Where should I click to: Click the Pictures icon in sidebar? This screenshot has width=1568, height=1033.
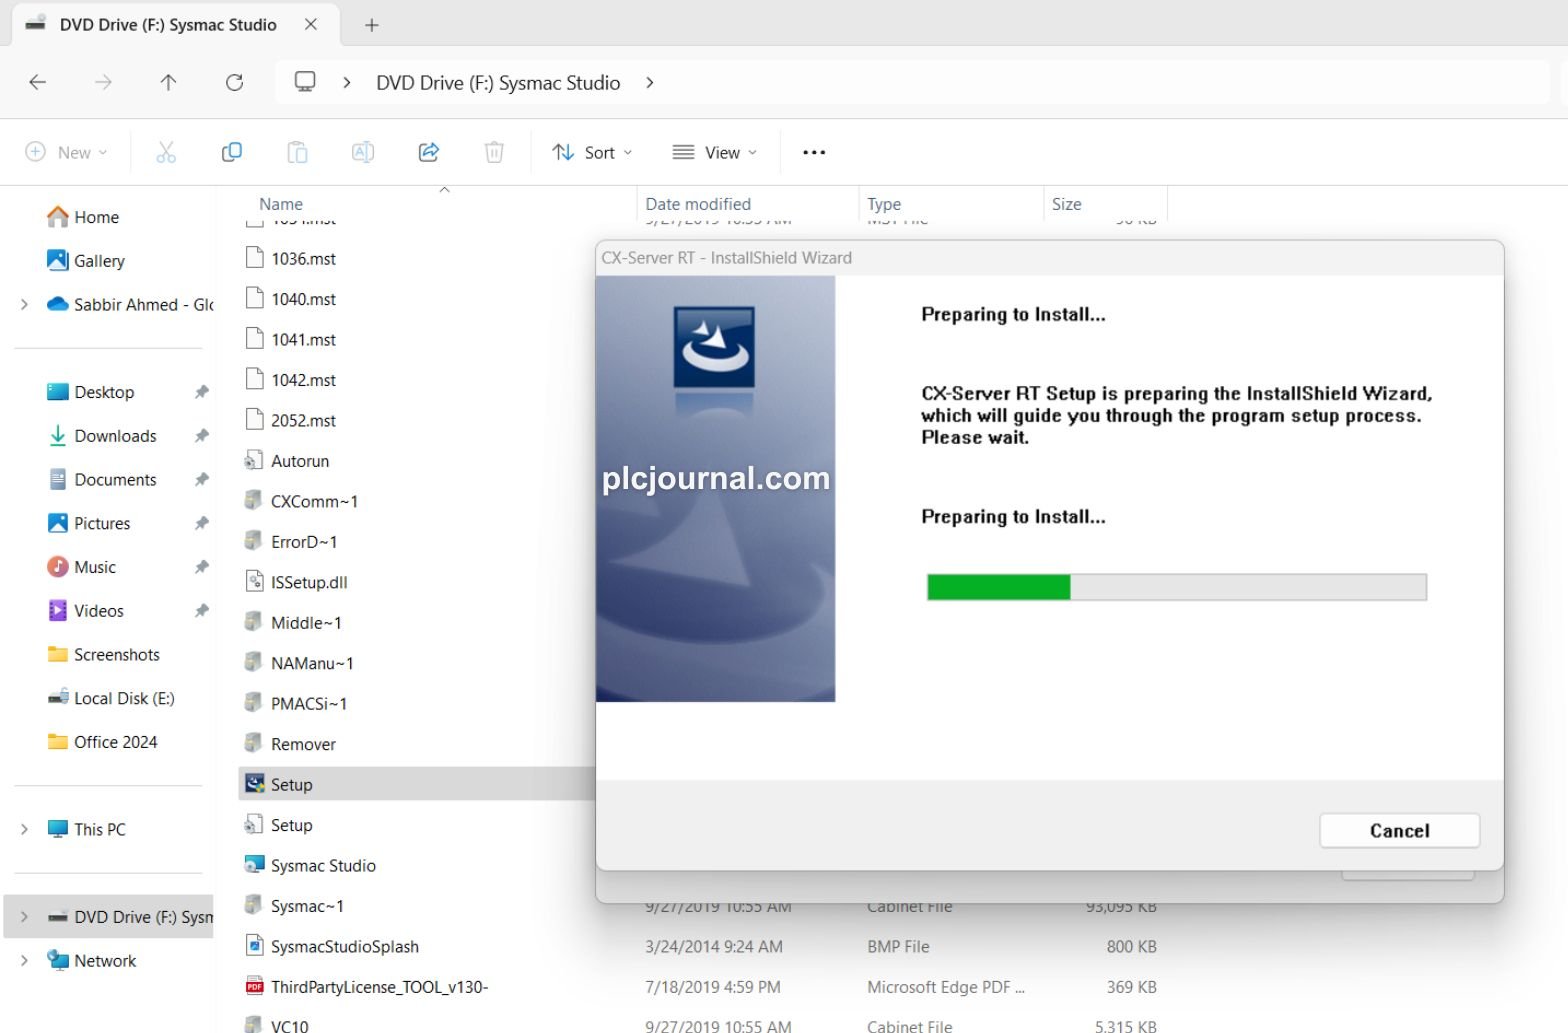(58, 523)
